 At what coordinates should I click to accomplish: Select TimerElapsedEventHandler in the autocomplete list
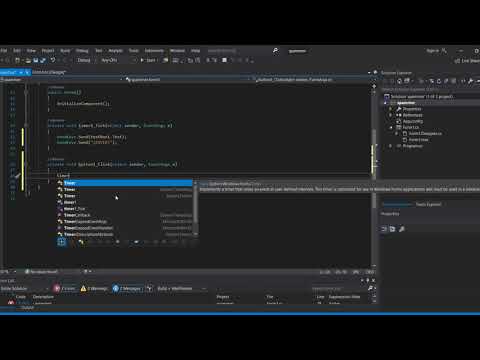point(125,228)
